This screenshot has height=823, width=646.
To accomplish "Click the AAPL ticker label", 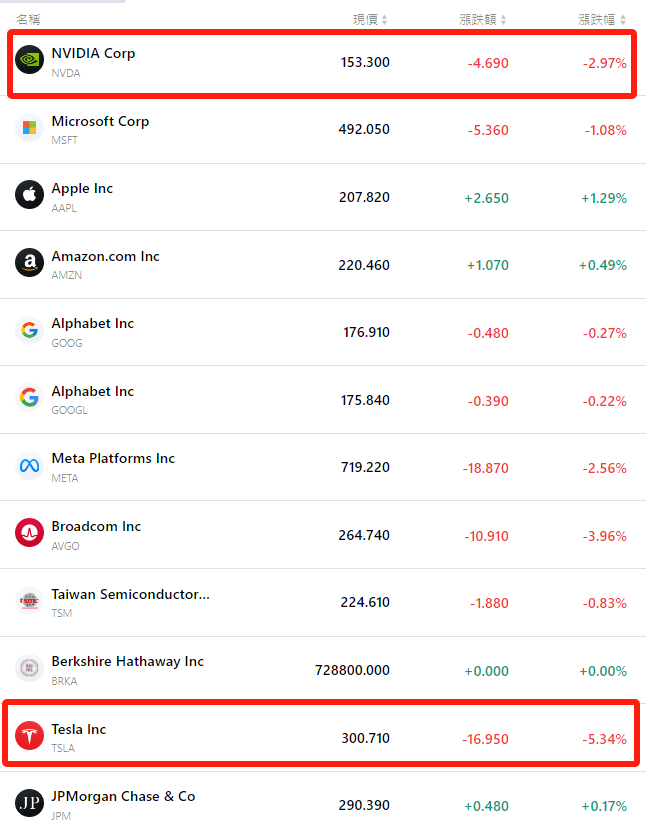I will 64,209.
